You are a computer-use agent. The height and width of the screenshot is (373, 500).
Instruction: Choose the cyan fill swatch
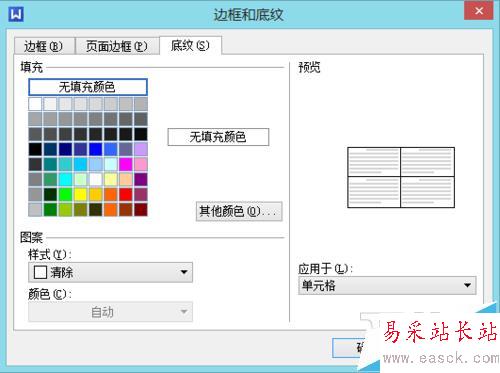tap(65, 179)
